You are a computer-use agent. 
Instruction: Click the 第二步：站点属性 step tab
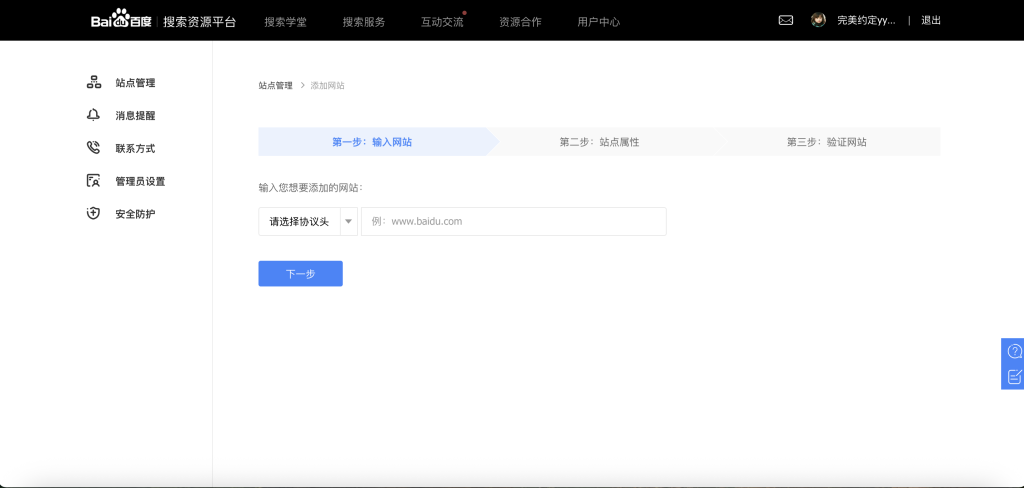[600, 142]
